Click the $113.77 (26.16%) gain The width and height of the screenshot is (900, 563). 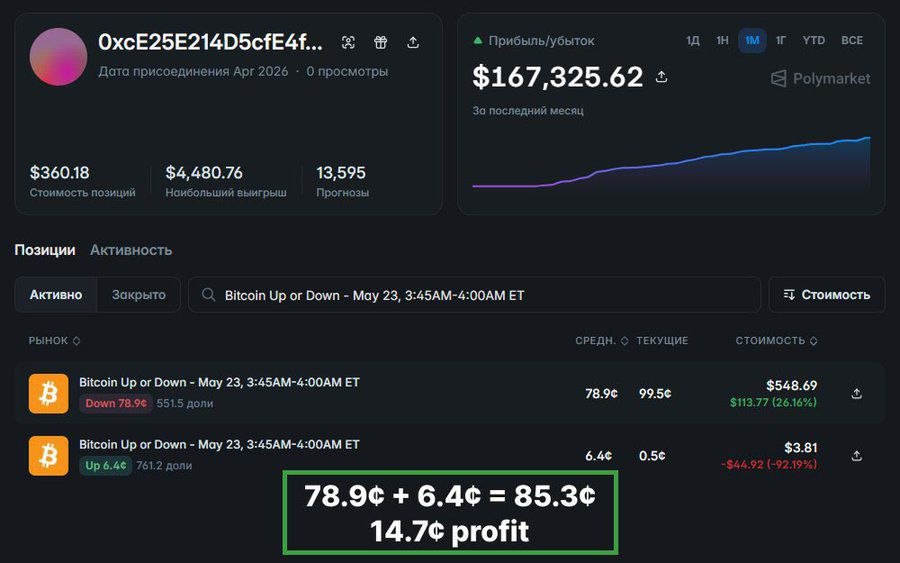(x=773, y=402)
